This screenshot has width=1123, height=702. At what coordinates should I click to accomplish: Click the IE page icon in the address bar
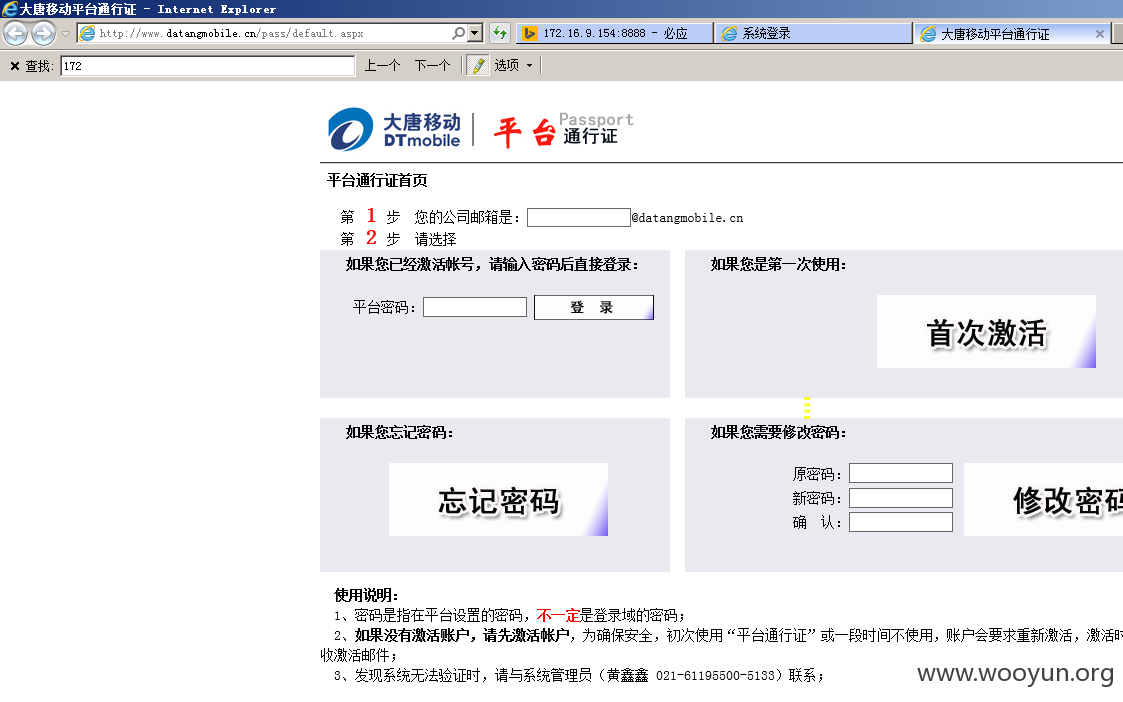[x=87, y=33]
